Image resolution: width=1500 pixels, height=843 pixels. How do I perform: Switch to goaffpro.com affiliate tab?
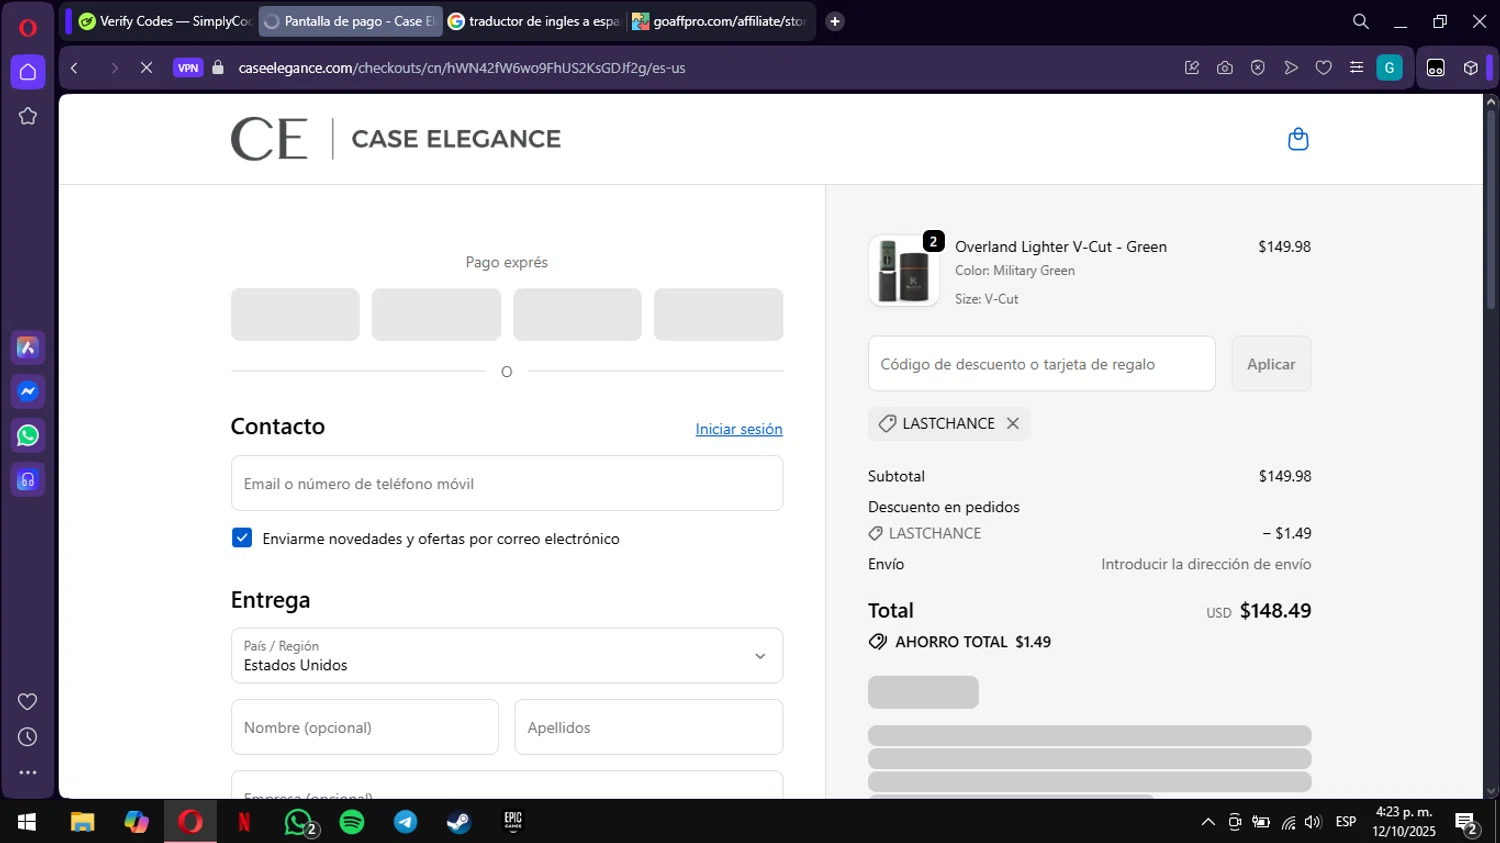(x=720, y=21)
